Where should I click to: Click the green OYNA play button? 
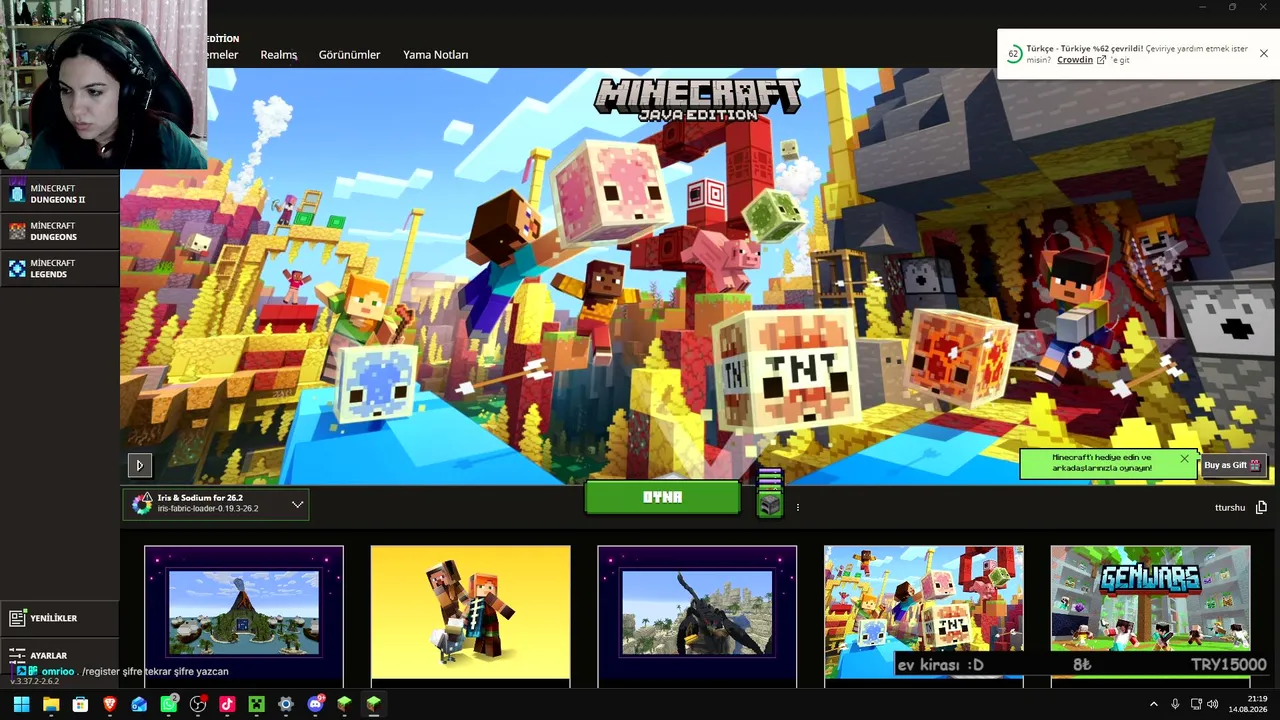(662, 497)
